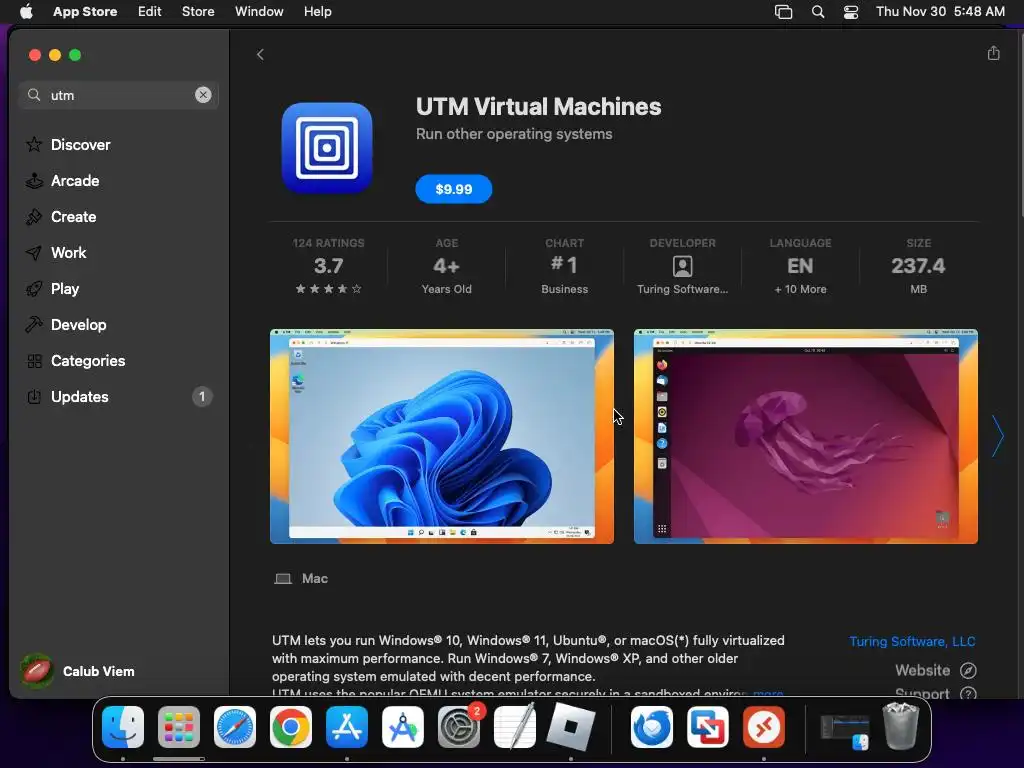Click the Discover star icon
The height and width of the screenshot is (768, 1024).
34,144
